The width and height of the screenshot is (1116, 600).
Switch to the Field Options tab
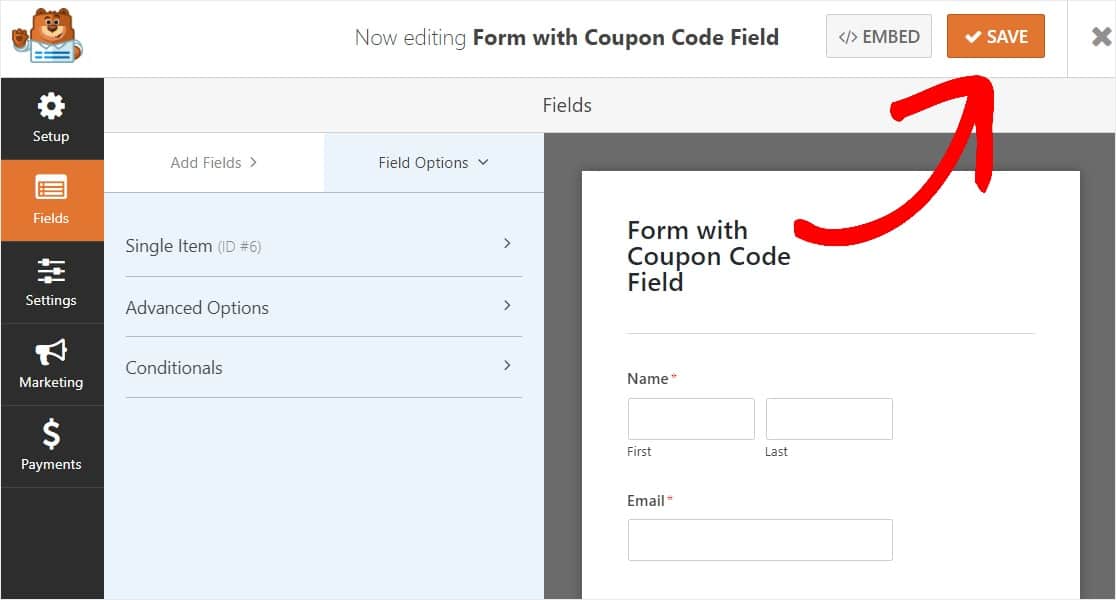click(433, 163)
